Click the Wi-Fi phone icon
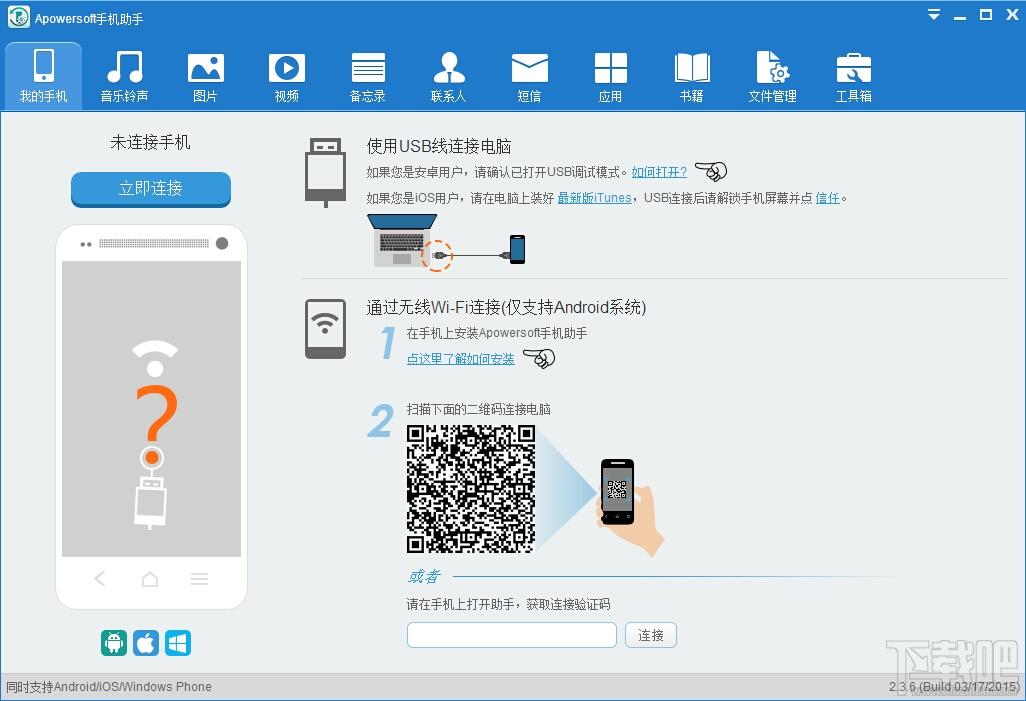This screenshot has width=1026, height=701. point(325,329)
